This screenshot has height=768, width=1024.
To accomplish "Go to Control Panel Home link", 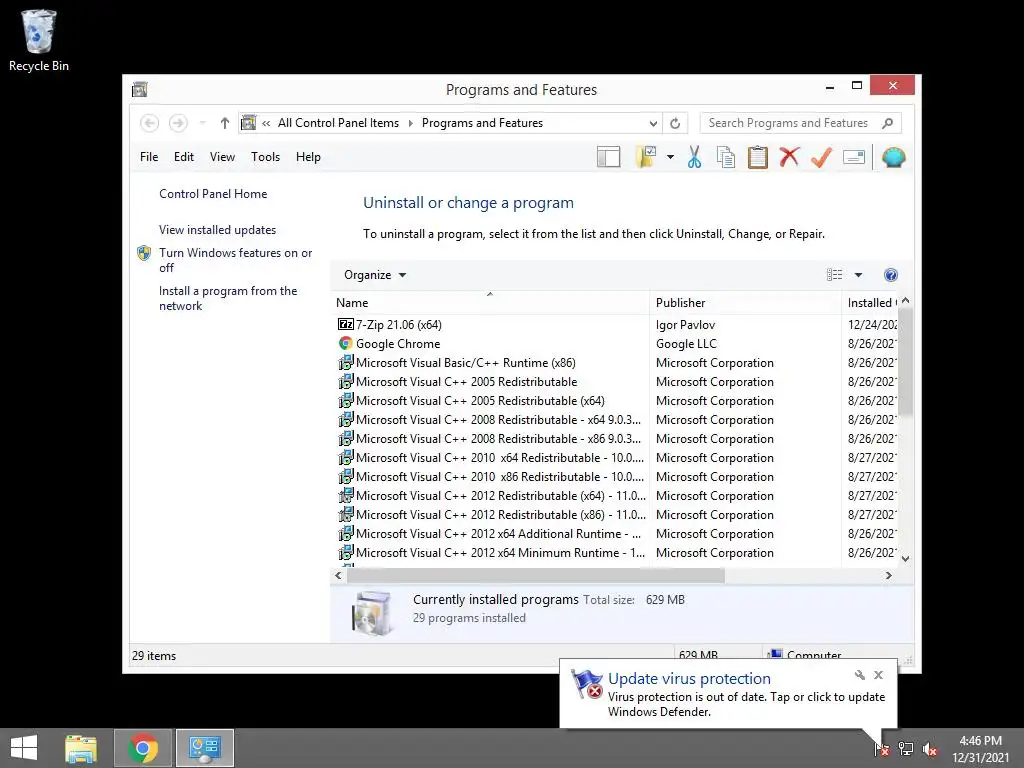I will point(213,194).
